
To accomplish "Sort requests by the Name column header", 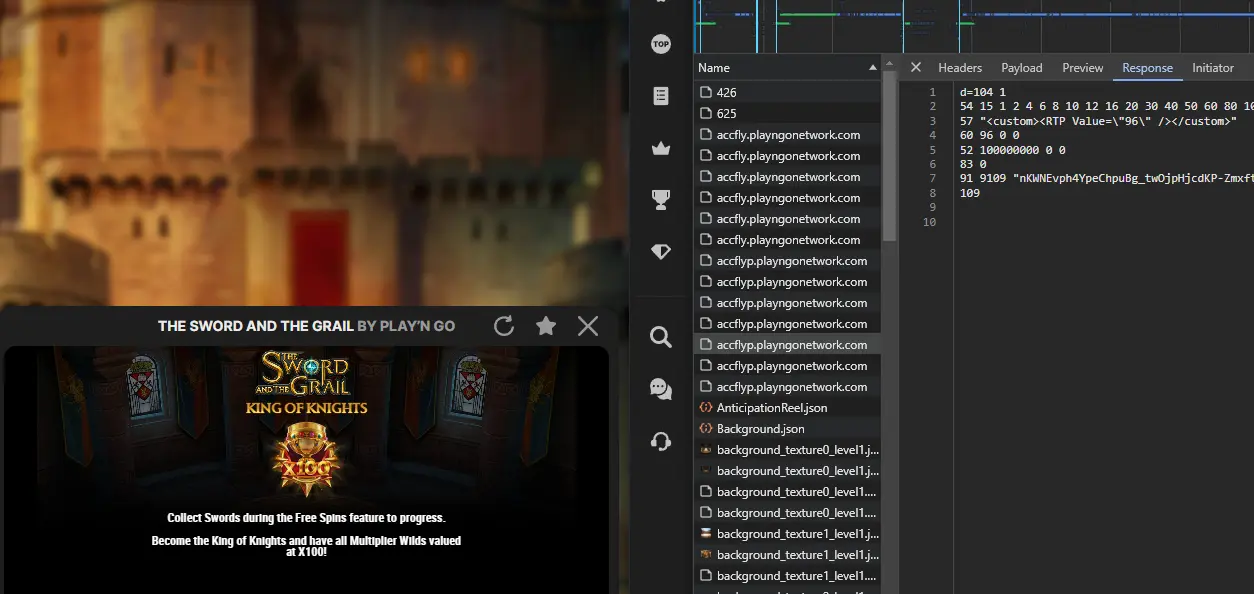I will point(787,67).
